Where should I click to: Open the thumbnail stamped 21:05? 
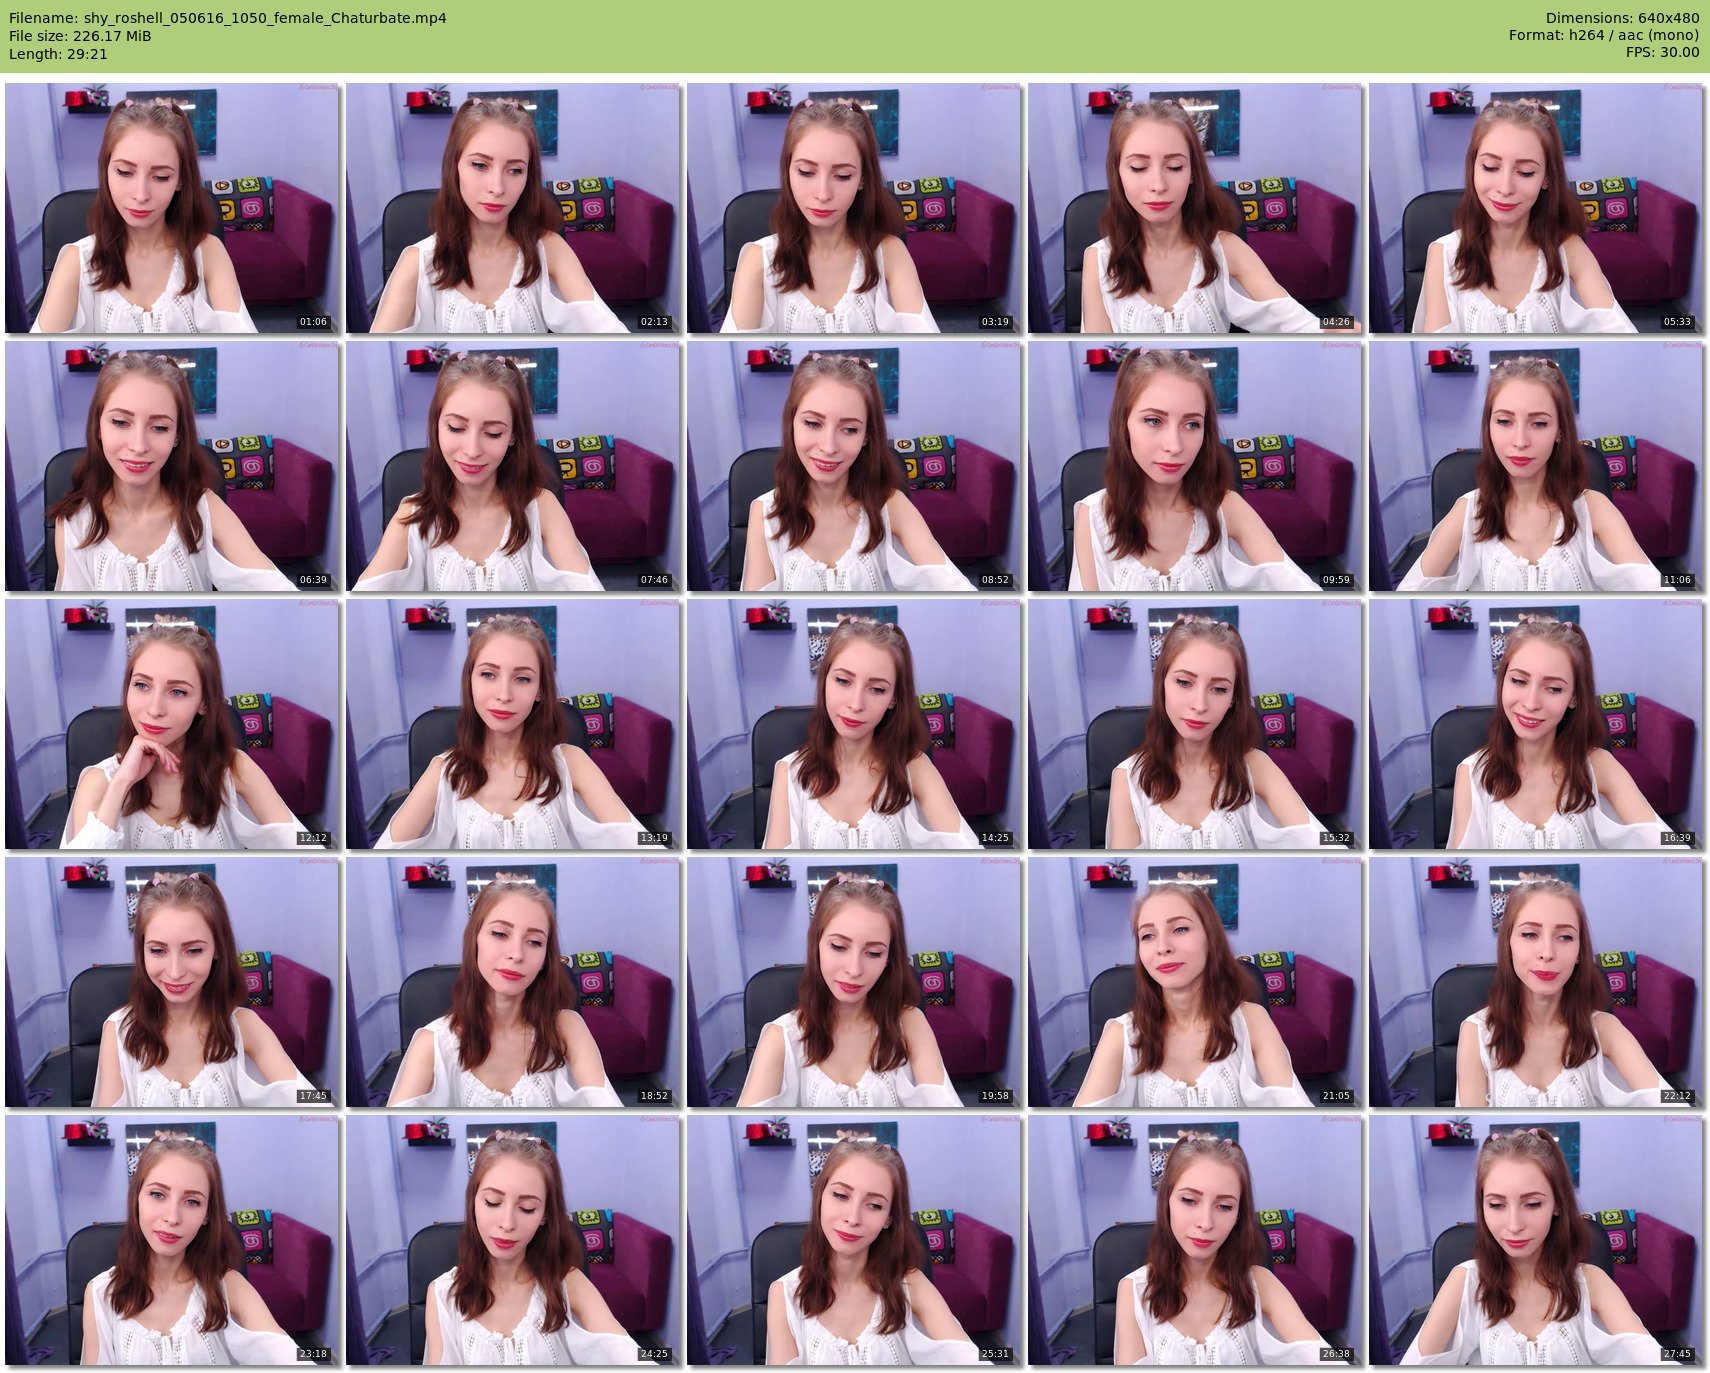[1195, 982]
